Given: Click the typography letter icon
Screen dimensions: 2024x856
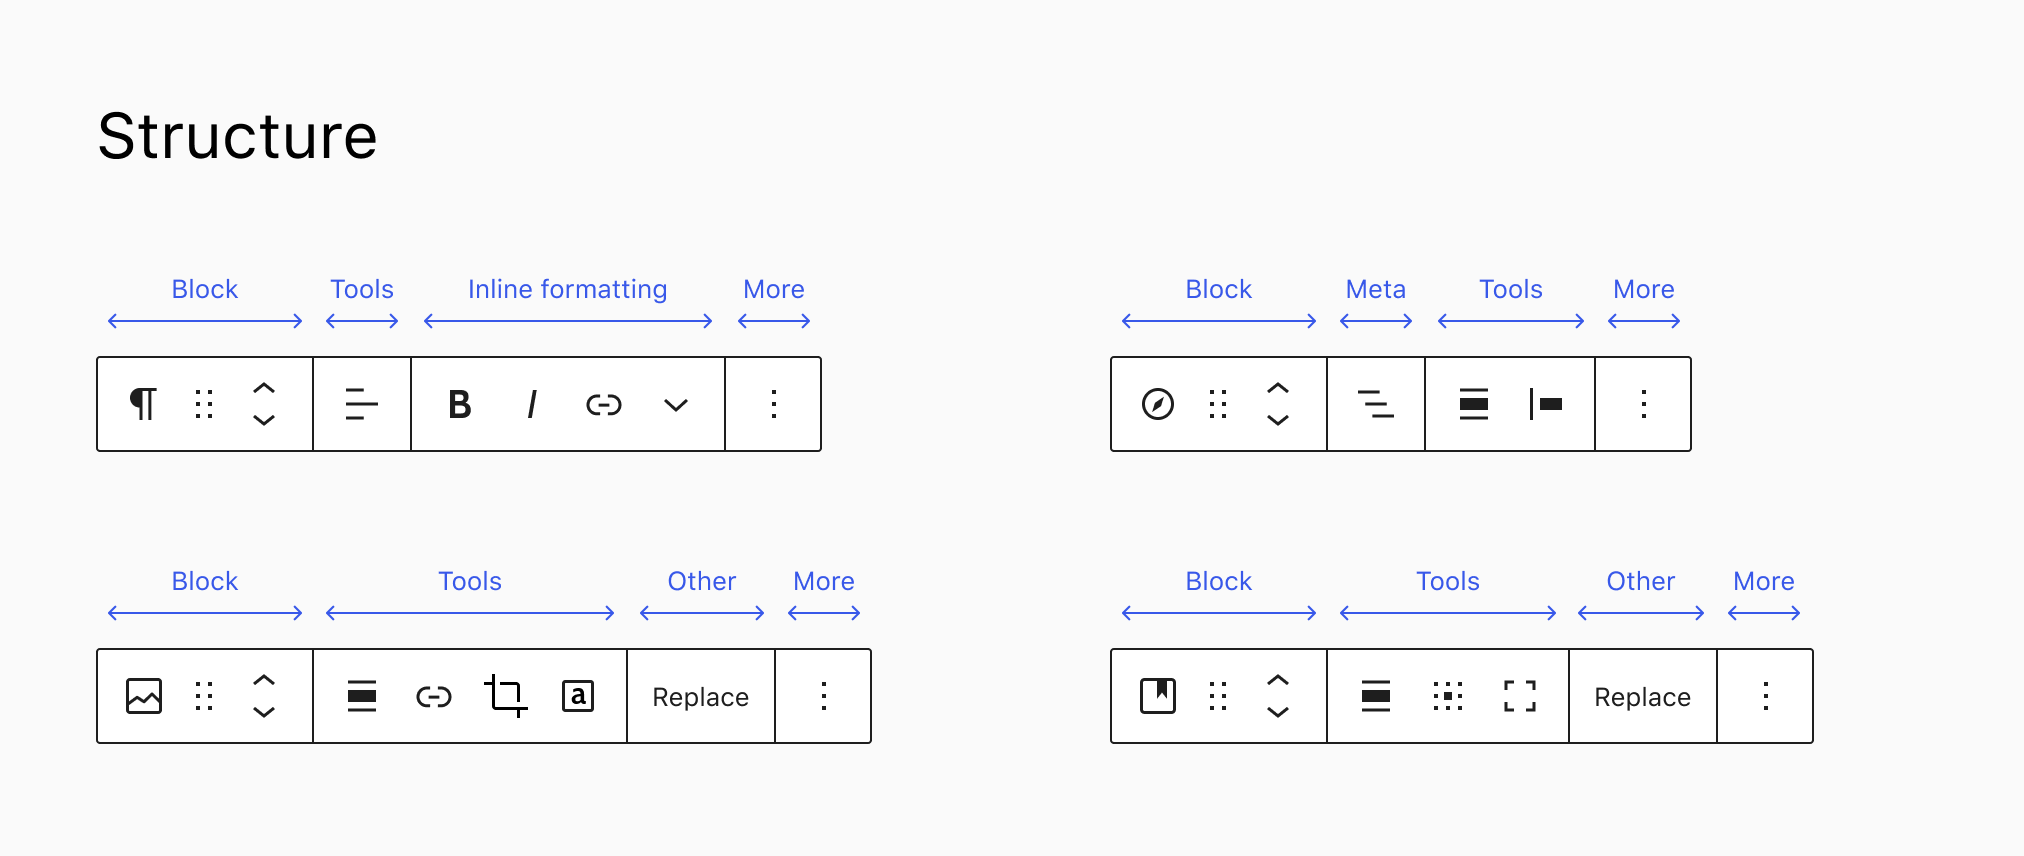Looking at the screenshot, I should point(578,695).
